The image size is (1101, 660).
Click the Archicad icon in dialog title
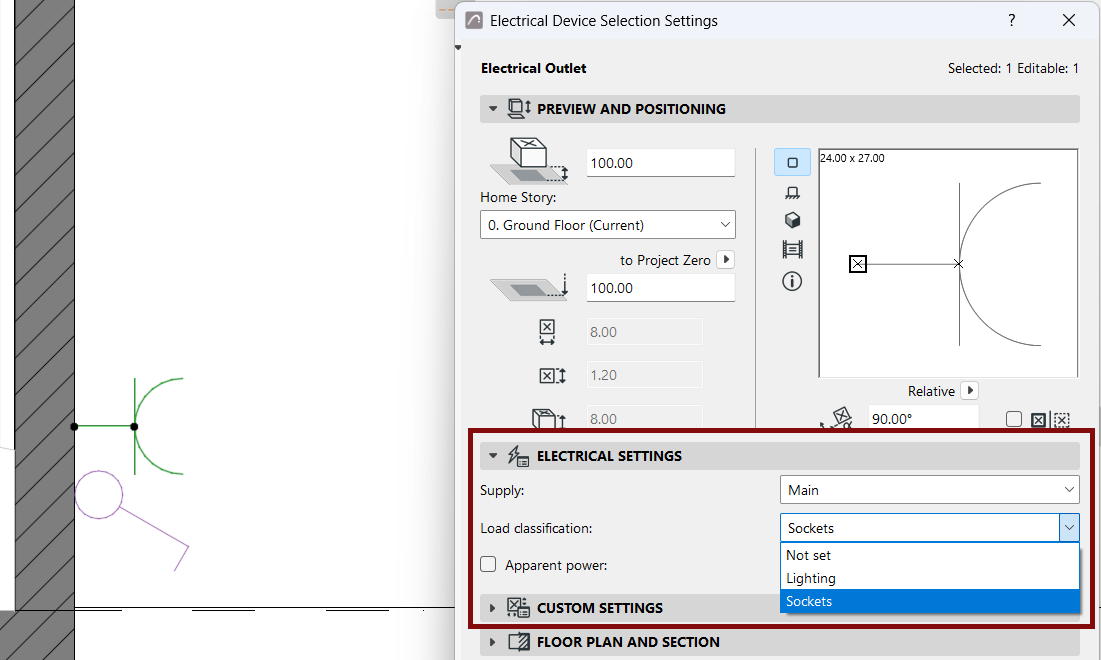tap(474, 20)
